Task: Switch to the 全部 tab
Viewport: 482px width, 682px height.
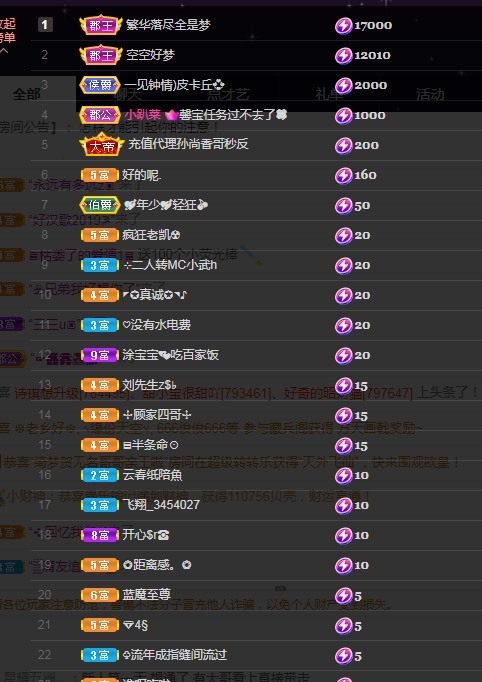Action: (x=27, y=94)
